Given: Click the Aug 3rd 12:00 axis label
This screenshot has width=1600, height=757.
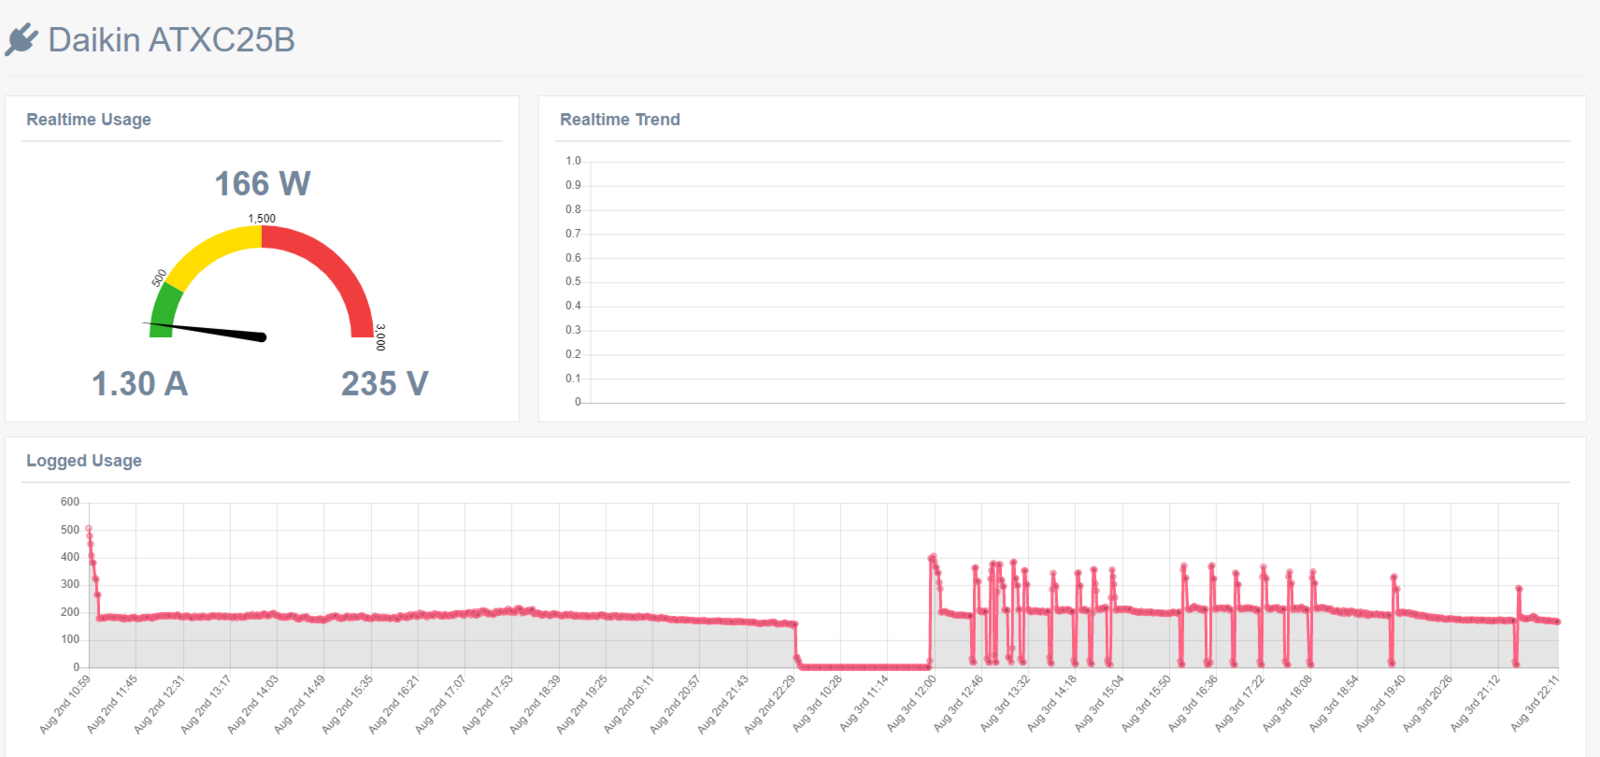Looking at the screenshot, I should pos(911,705).
